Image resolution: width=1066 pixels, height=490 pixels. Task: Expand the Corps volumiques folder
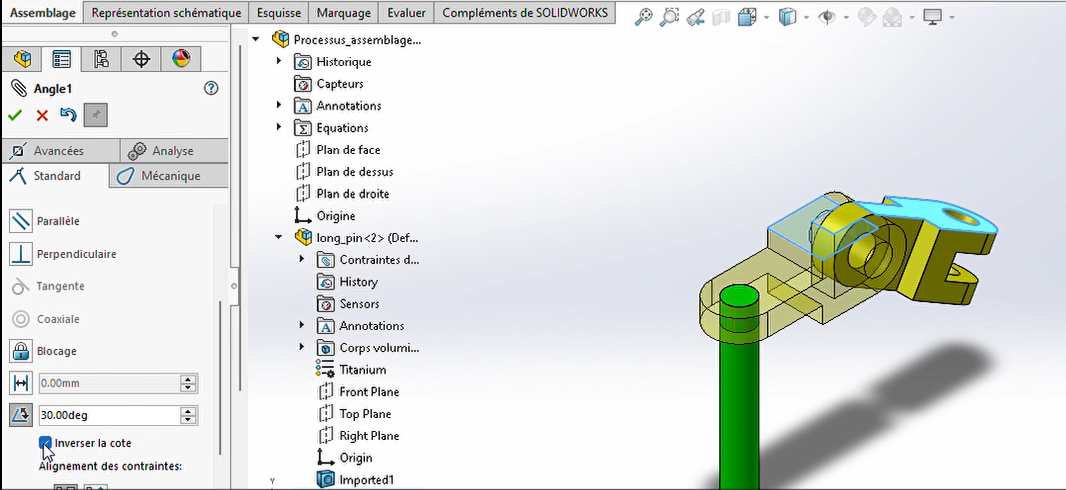302,347
